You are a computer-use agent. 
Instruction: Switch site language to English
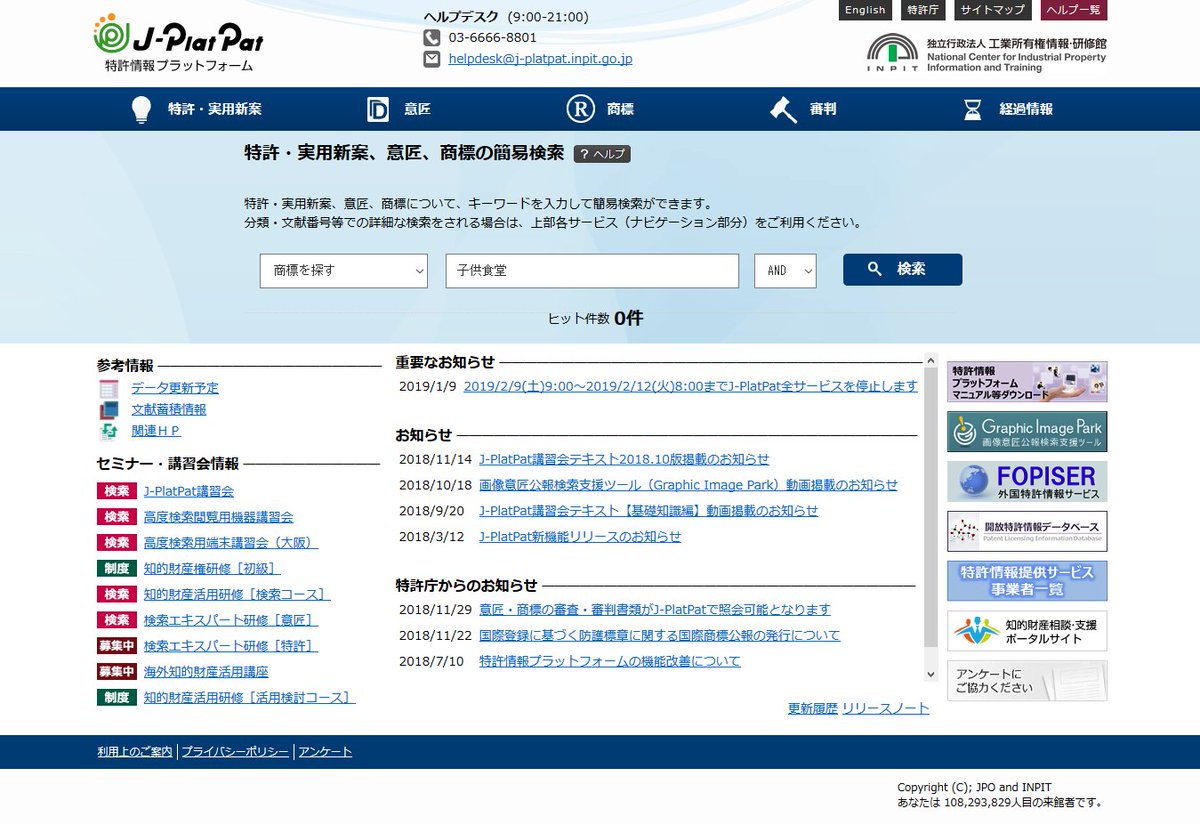pos(865,10)
